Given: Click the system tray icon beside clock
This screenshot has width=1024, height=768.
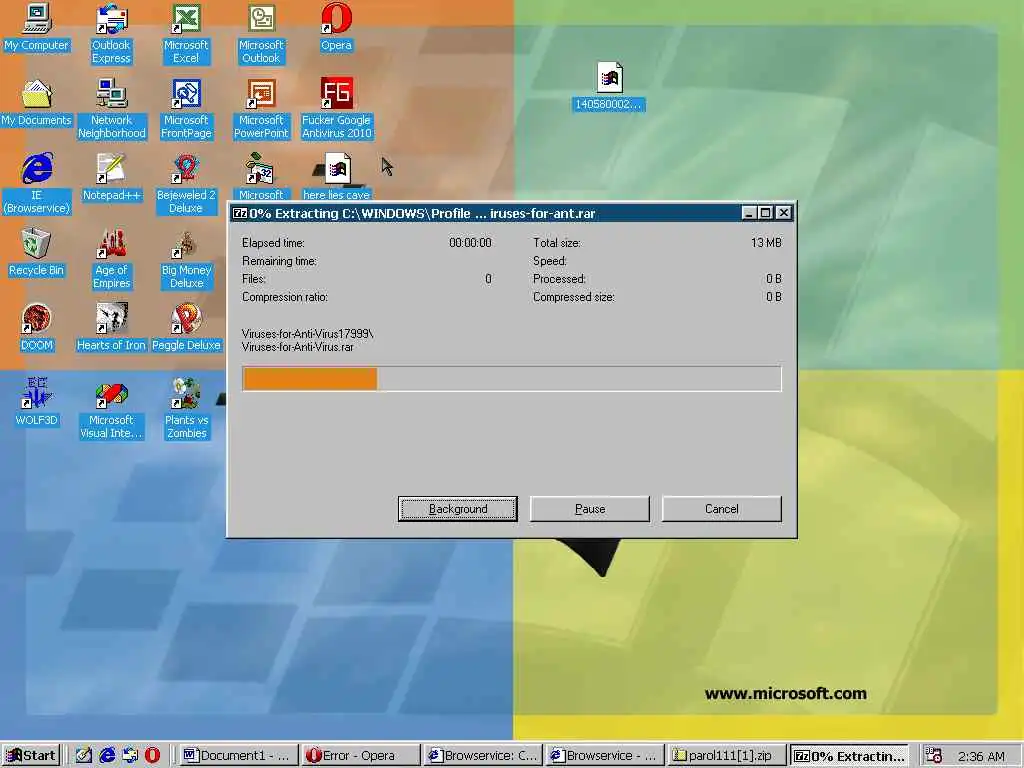Looking at the screenshot, I should [934, 755].
